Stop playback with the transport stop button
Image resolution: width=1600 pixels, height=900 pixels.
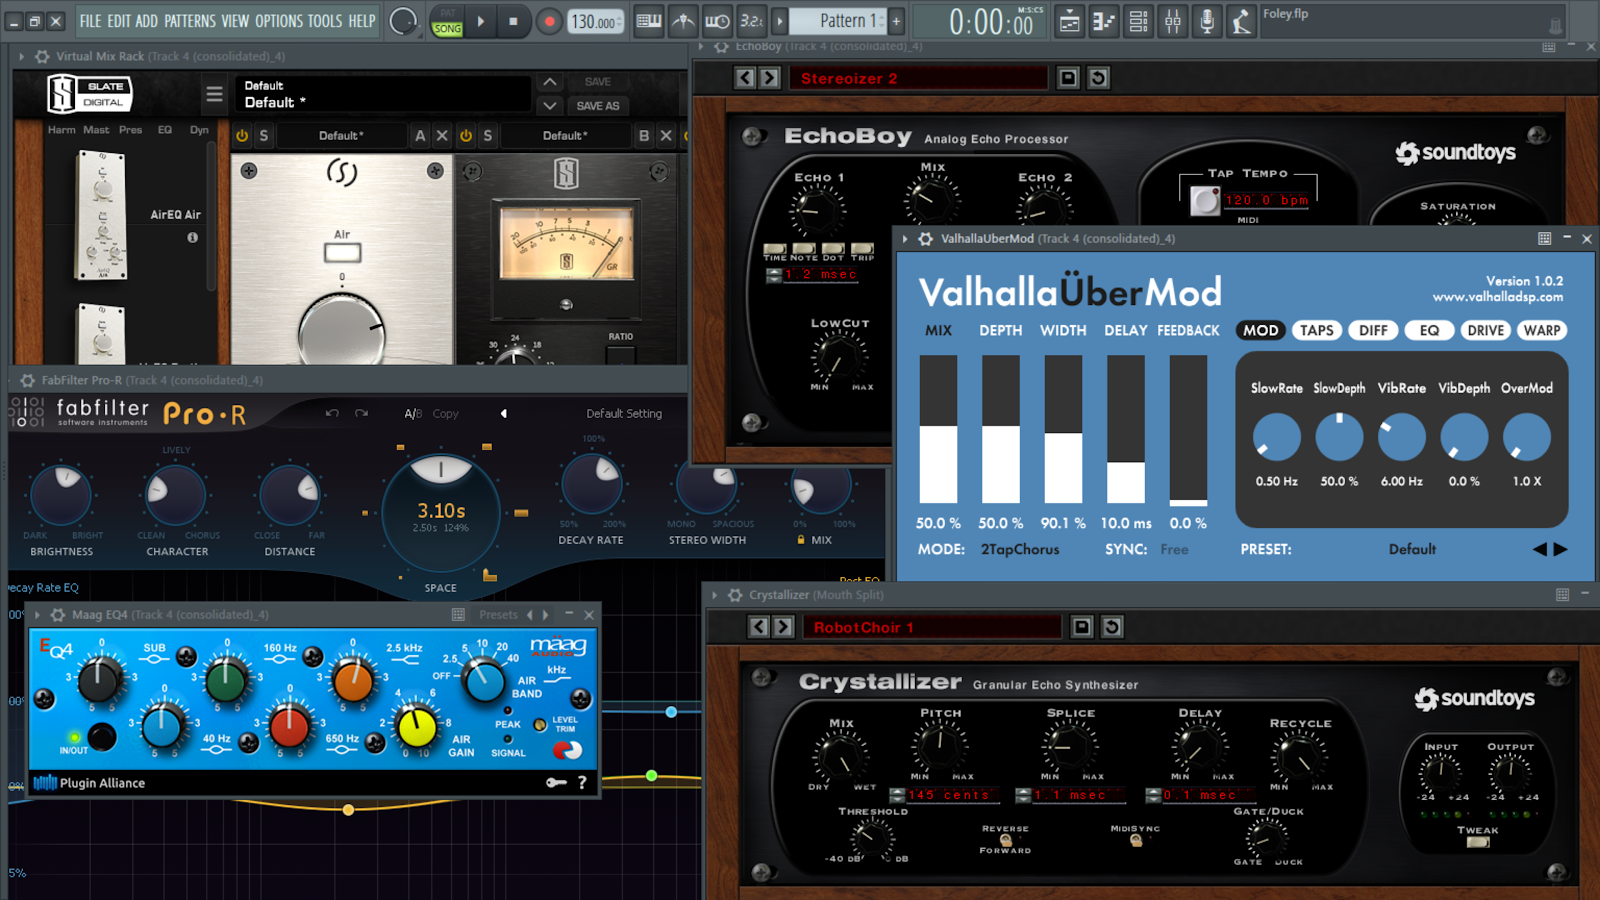click(x=514, y=21)
